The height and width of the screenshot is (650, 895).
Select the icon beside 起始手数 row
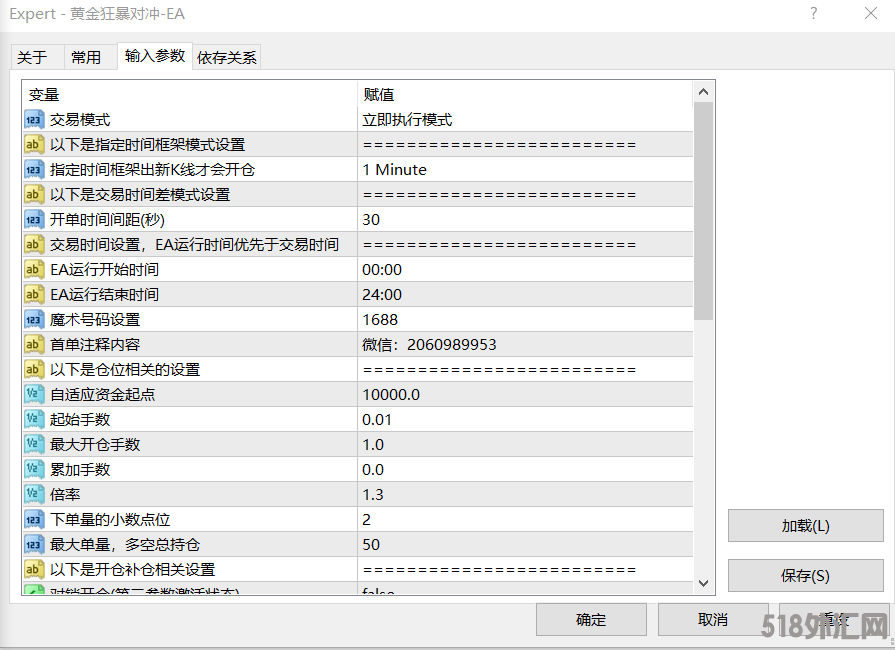point(34,420)
